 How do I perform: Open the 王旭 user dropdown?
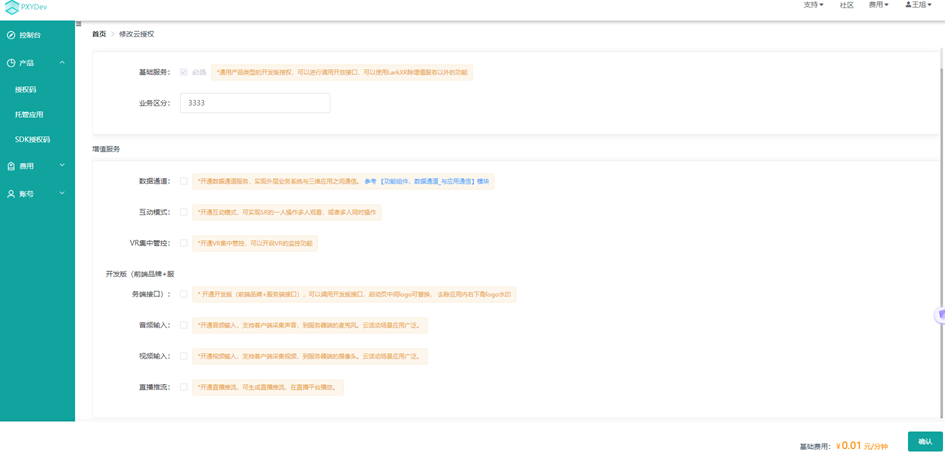[x=918, y=4]
